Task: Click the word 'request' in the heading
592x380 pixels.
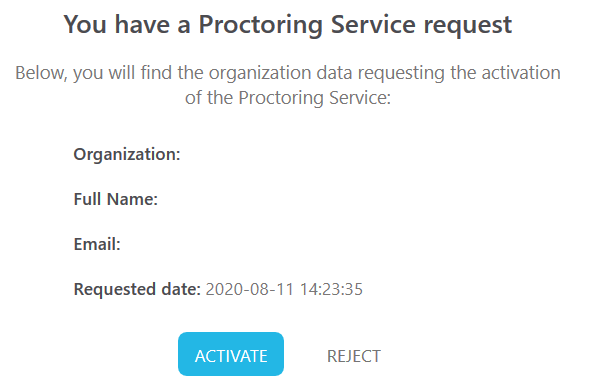Action: coord(468,26)
